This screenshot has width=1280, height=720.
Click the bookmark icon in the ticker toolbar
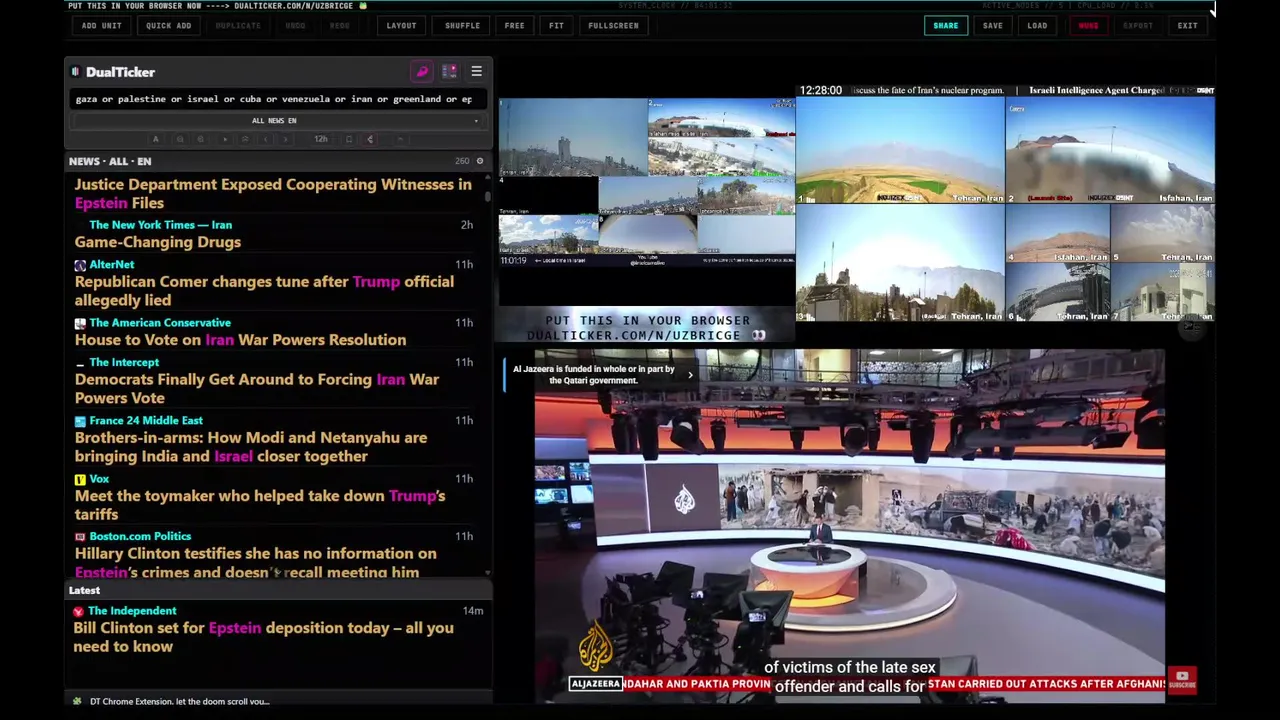click(348, 139)
